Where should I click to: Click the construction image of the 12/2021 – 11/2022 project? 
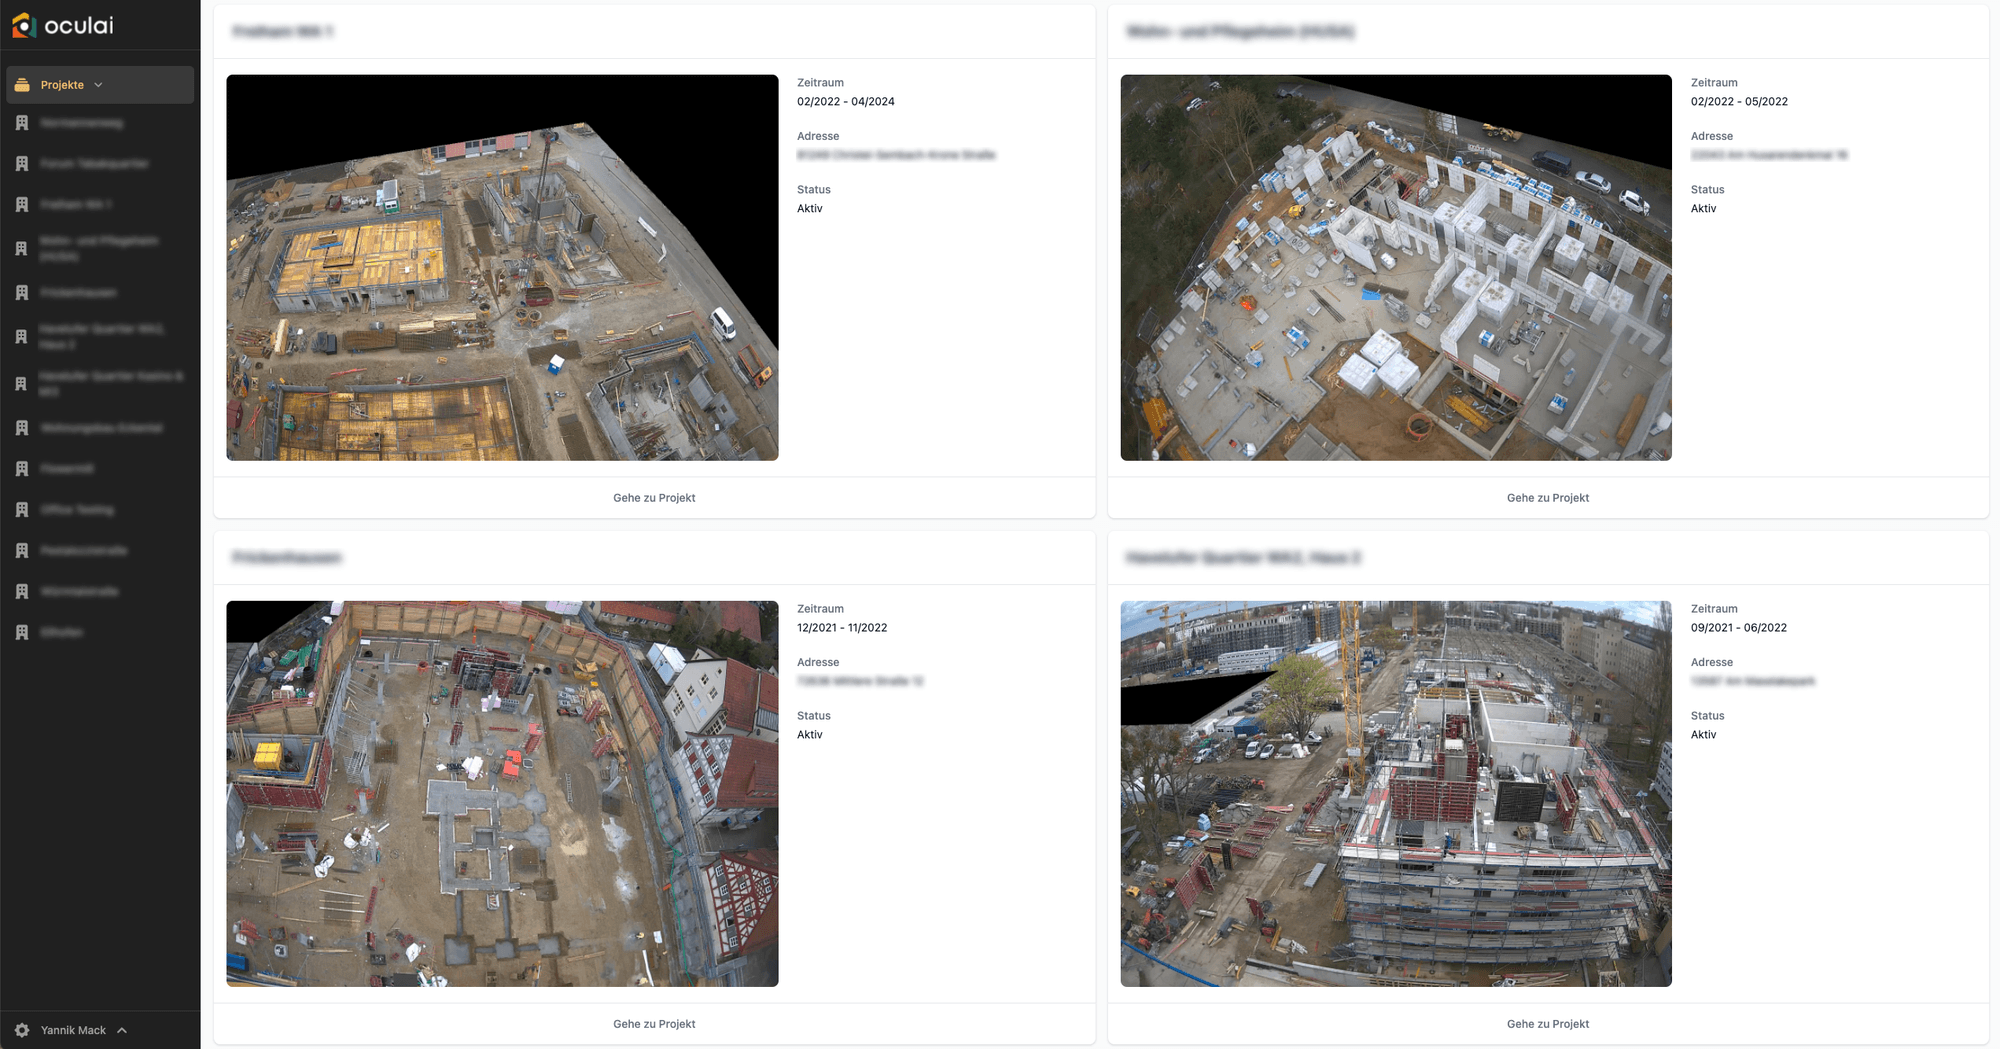pos(502,794)
